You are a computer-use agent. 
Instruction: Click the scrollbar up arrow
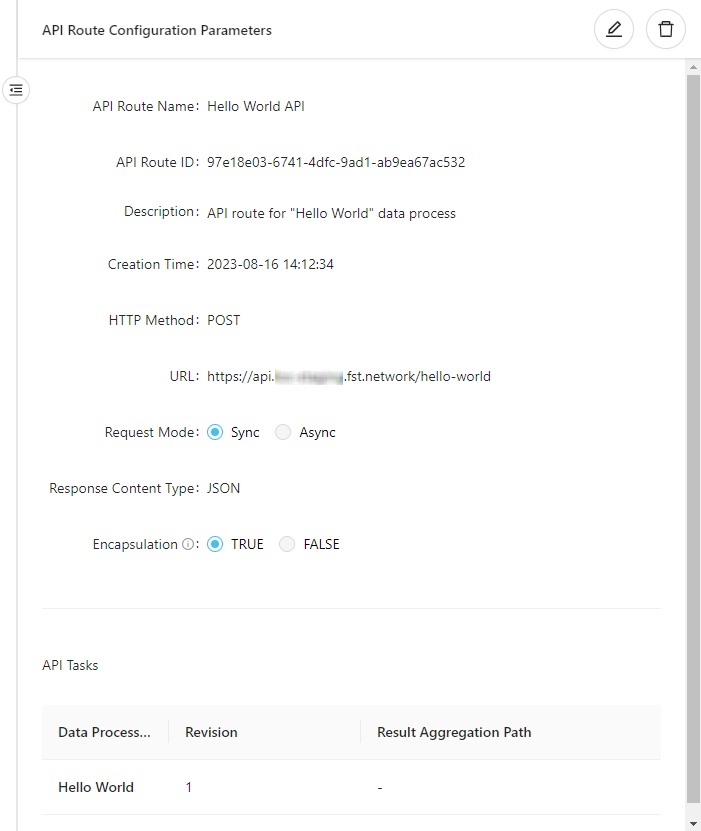tap(693, 67)
